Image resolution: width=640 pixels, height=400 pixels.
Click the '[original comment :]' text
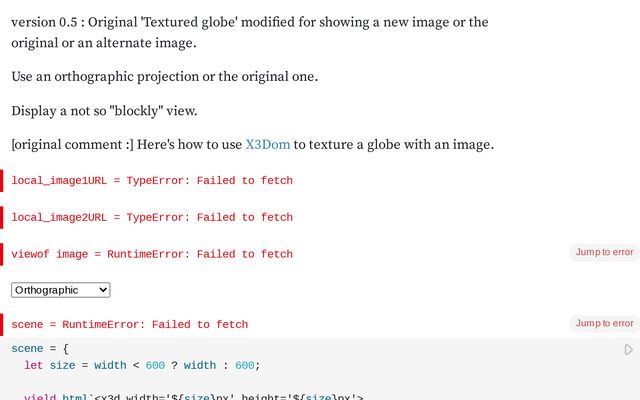72,144
